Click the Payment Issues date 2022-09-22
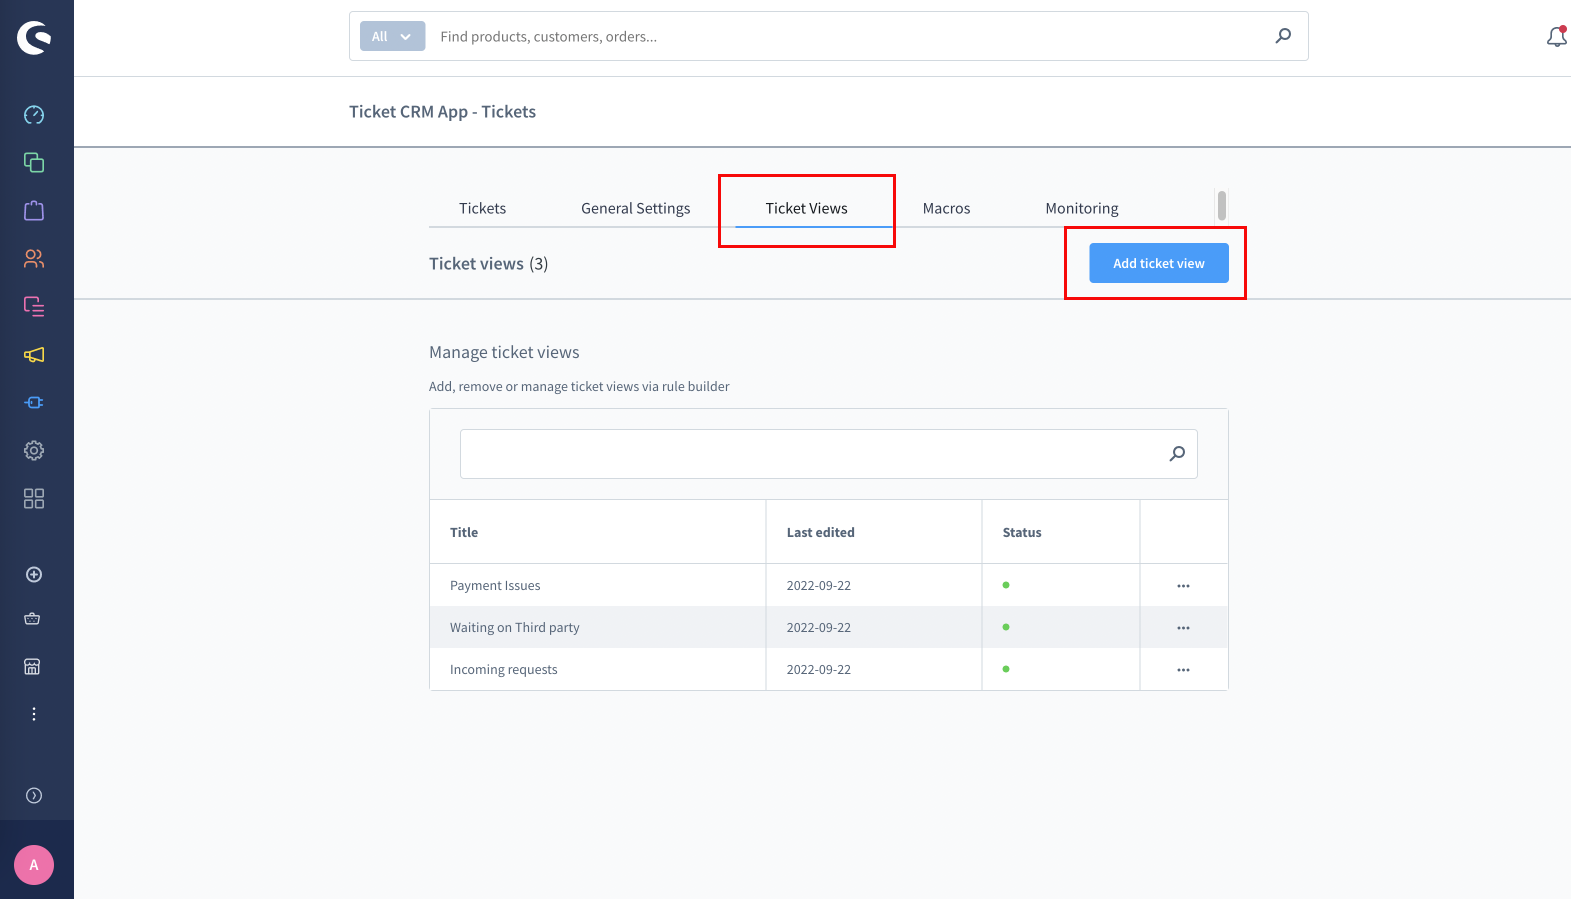1571x899 pixels. pos(819,586)
